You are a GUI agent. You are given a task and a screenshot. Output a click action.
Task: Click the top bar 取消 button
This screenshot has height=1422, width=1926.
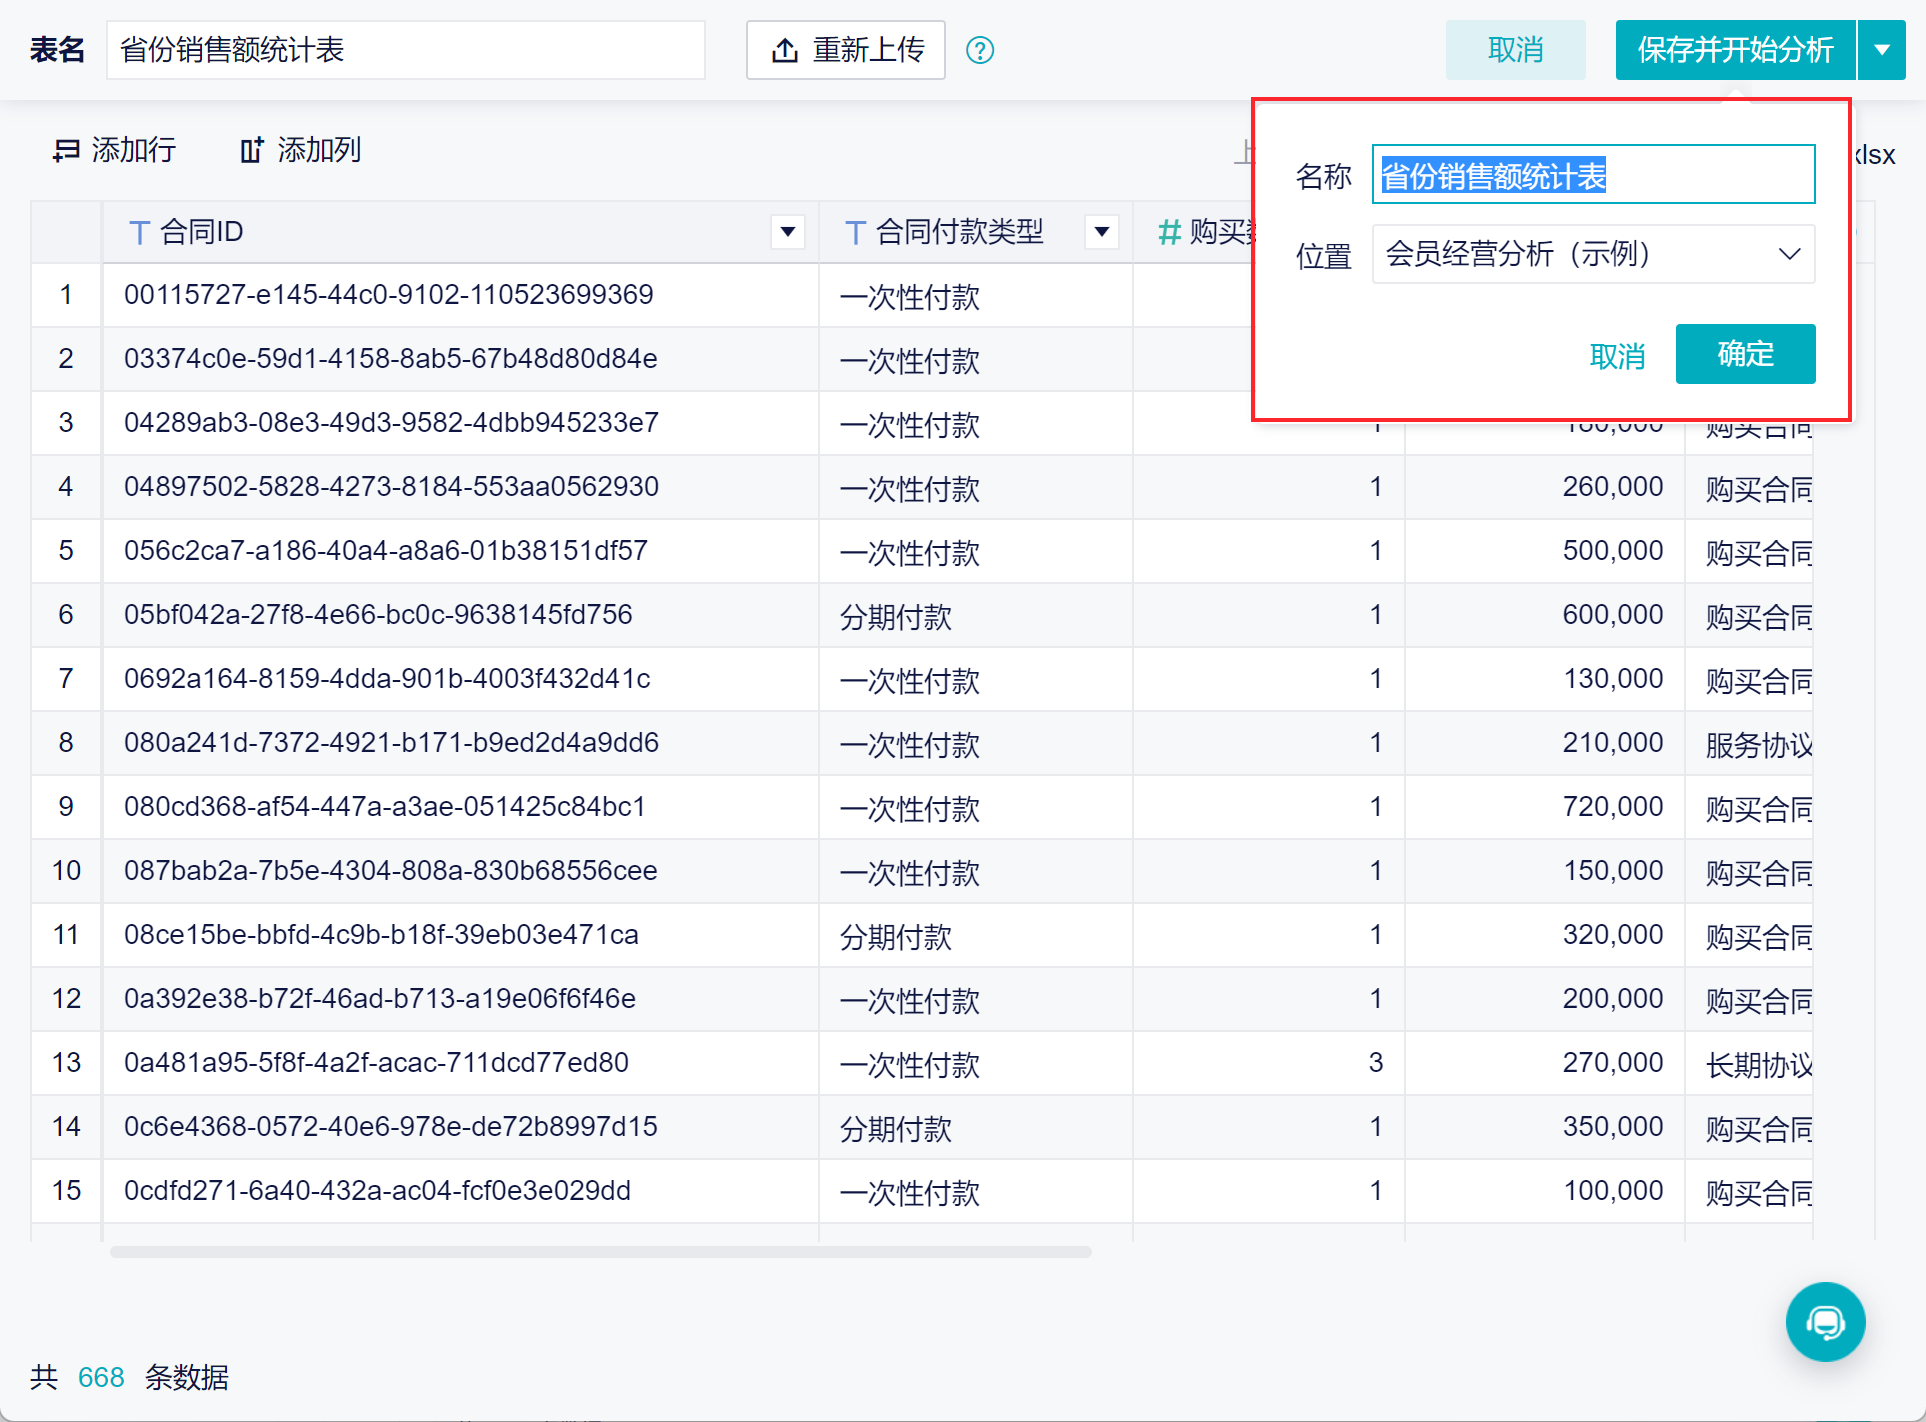click(x=1515, y=50)
